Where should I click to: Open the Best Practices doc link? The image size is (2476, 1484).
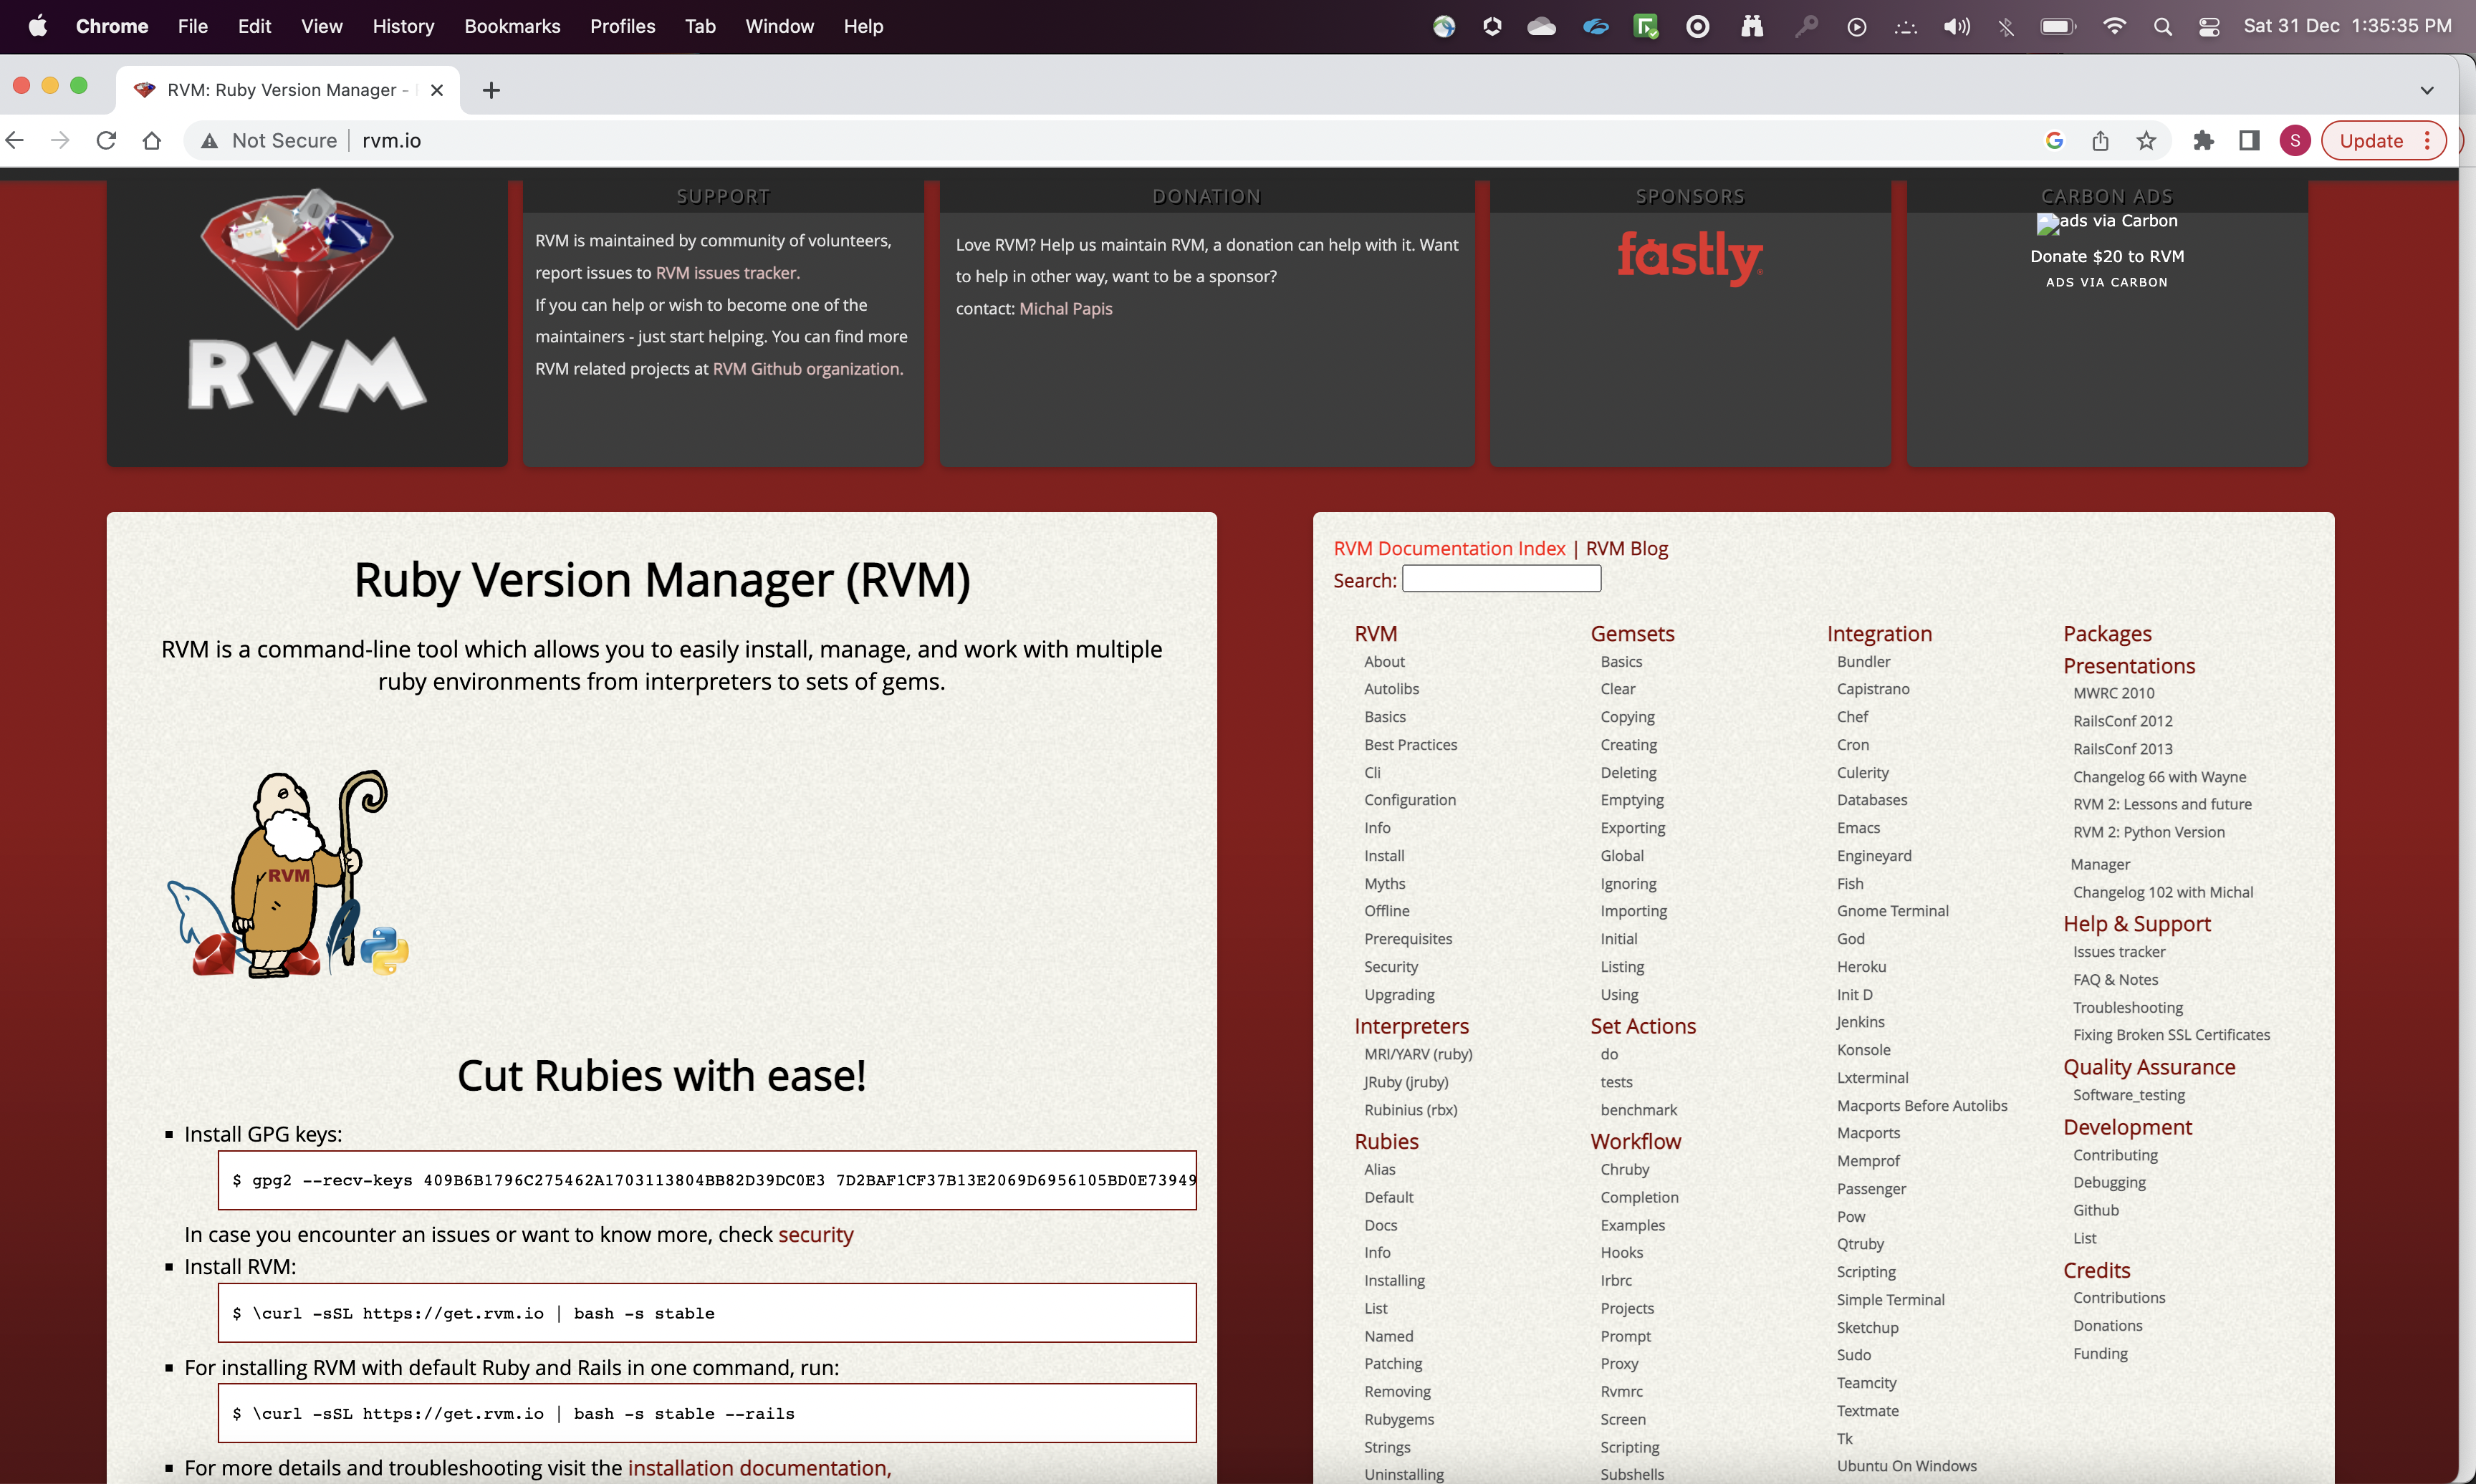[x=1410, y=745]
